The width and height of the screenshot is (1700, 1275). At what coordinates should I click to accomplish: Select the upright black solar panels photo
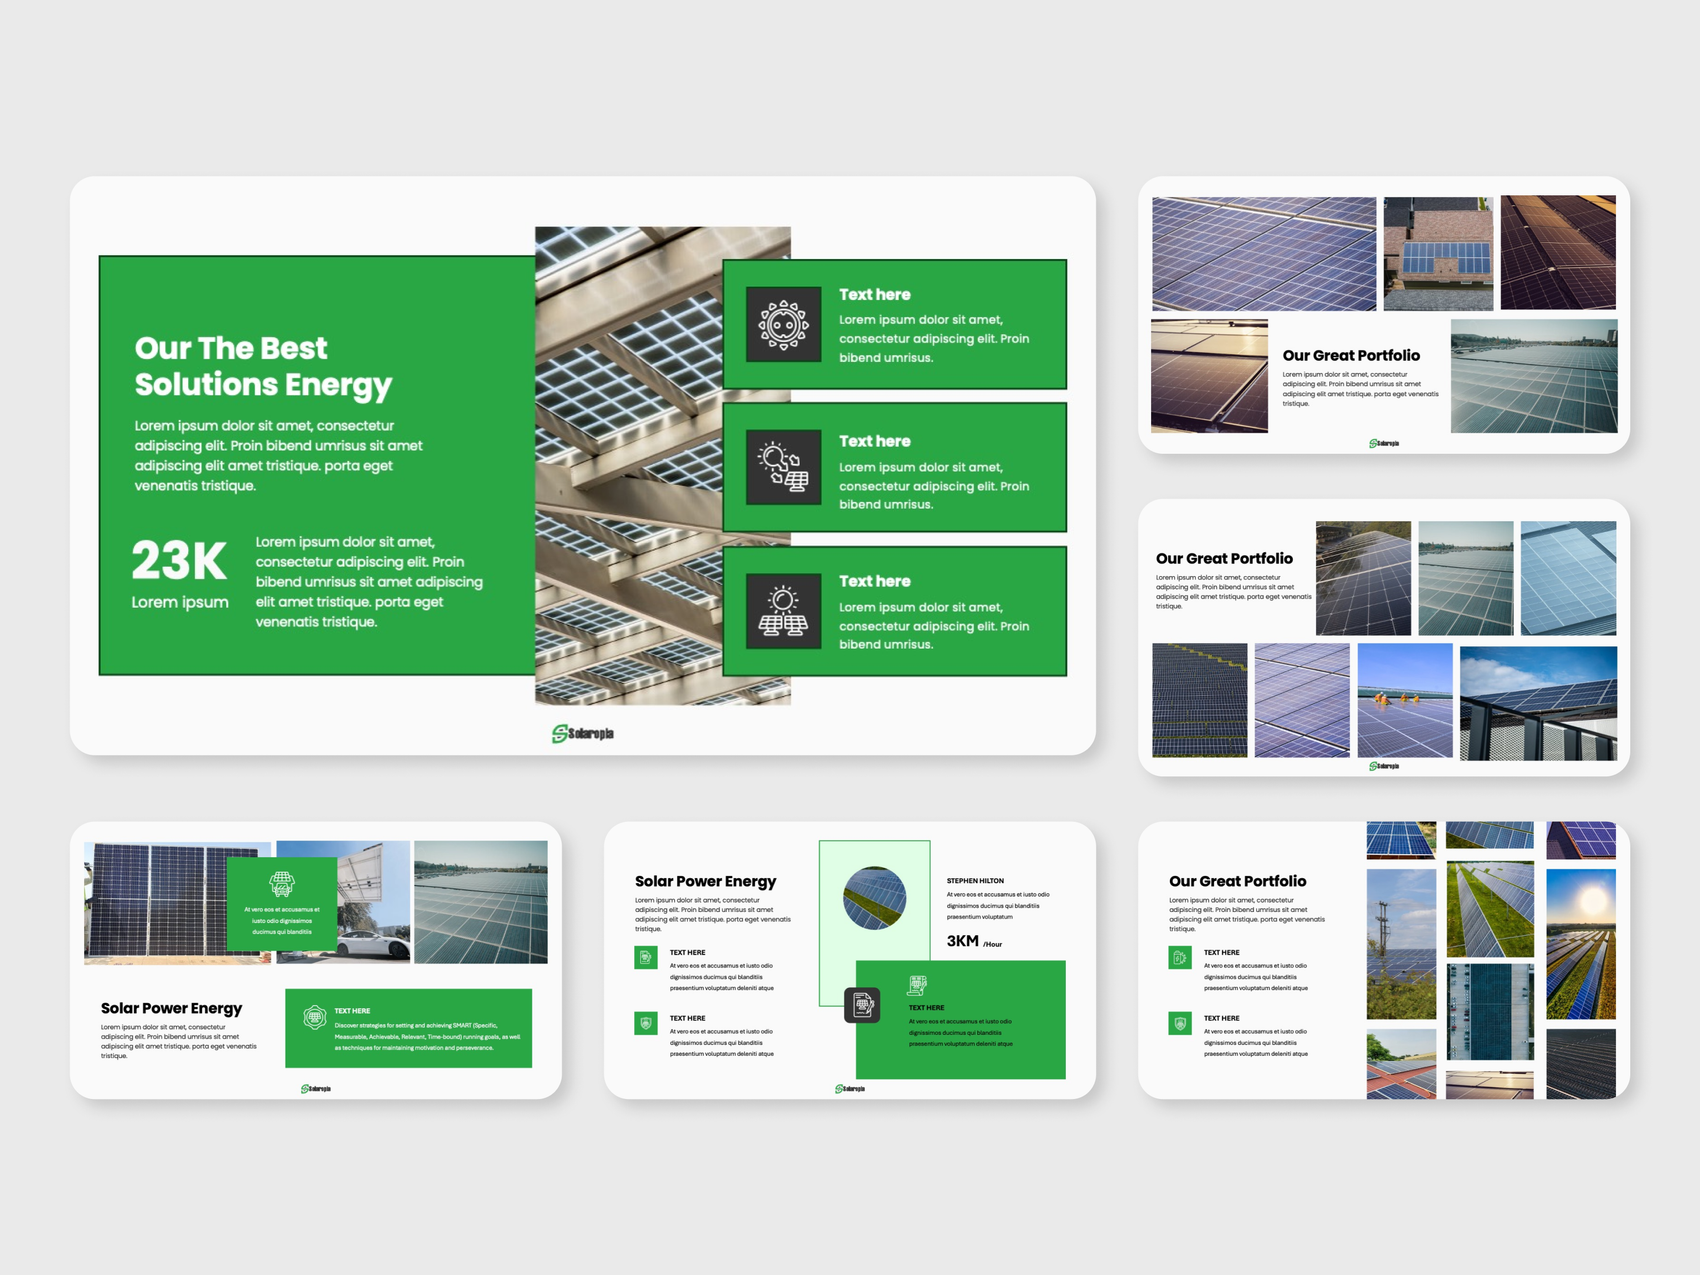point(155,903)
